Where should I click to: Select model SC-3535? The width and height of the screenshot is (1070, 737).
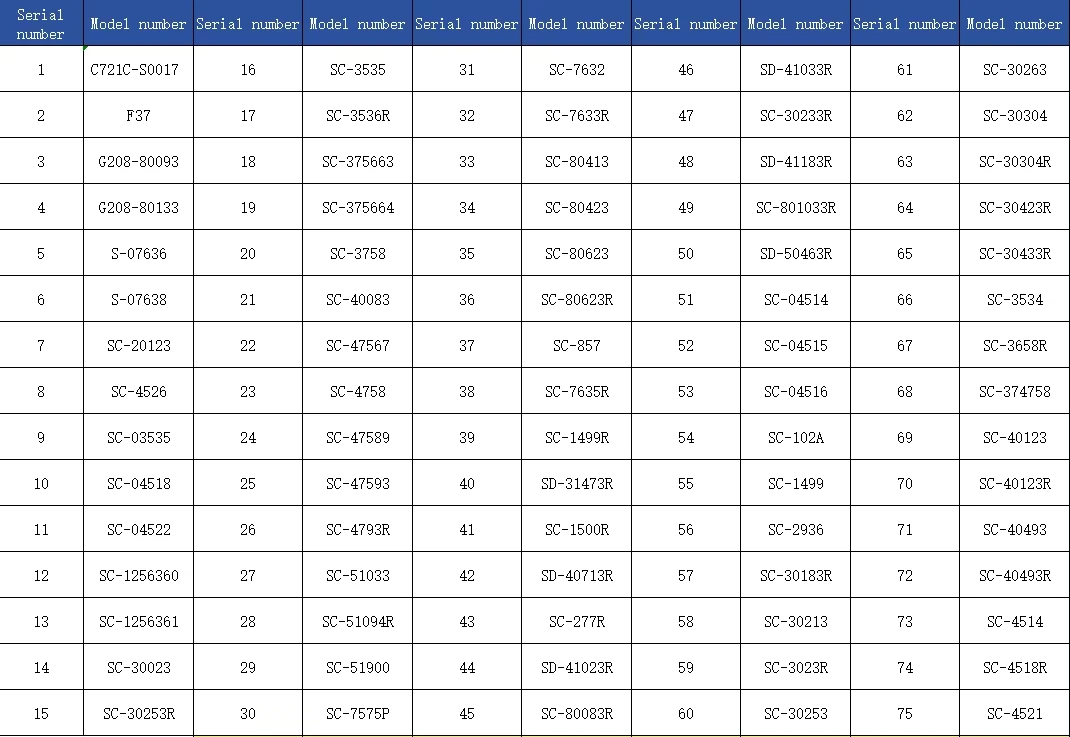click(x=358, y=69)
